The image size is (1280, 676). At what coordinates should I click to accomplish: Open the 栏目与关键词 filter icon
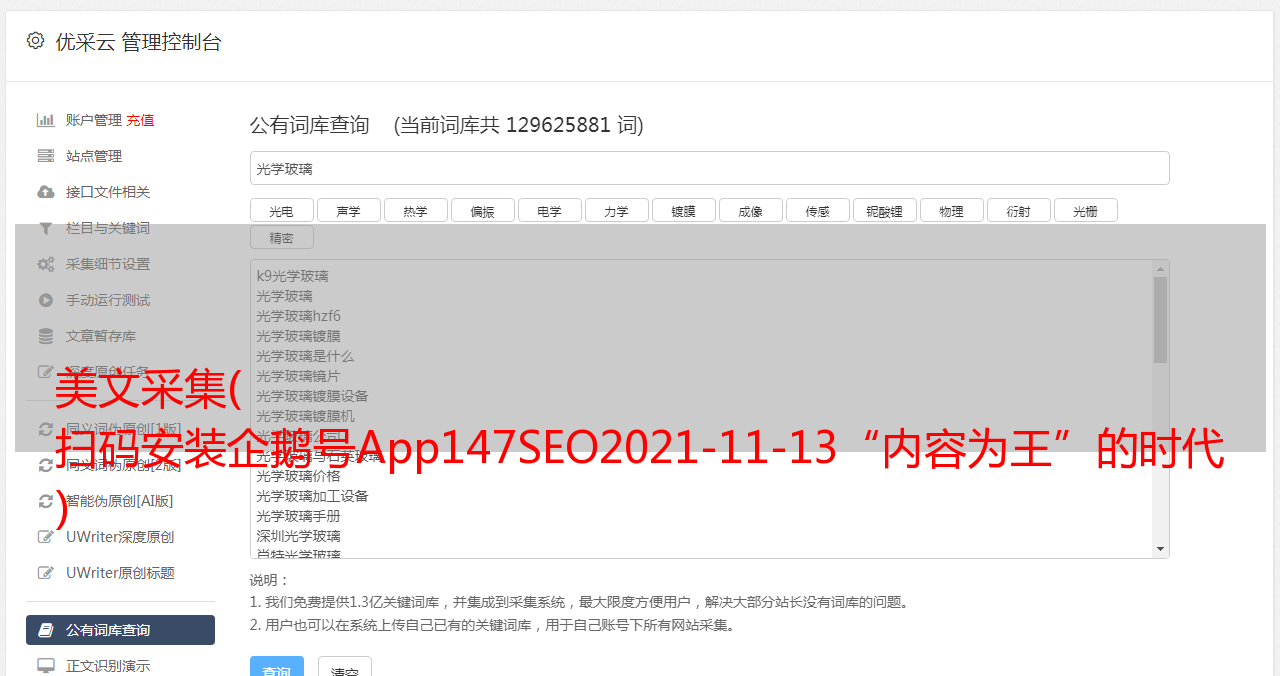(45, 228)
